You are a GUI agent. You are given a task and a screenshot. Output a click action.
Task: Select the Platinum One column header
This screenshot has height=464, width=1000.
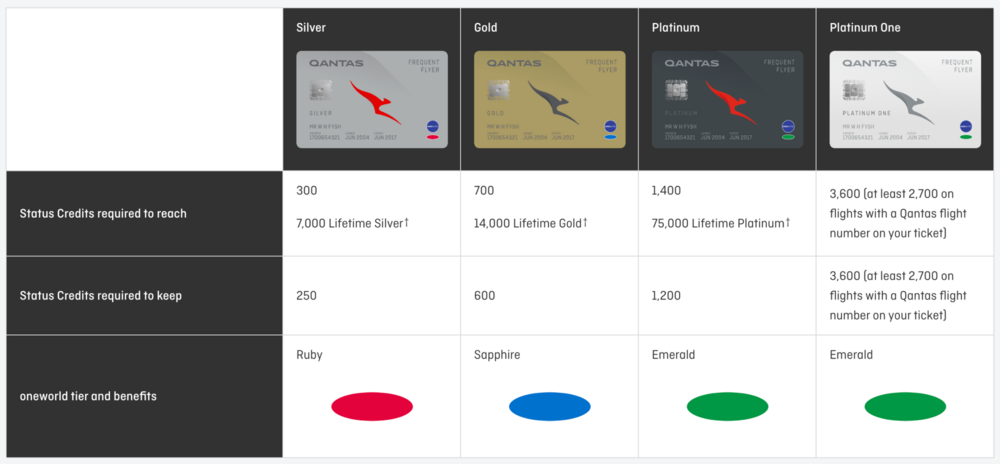pyautogui.click(x=865, y=28)
